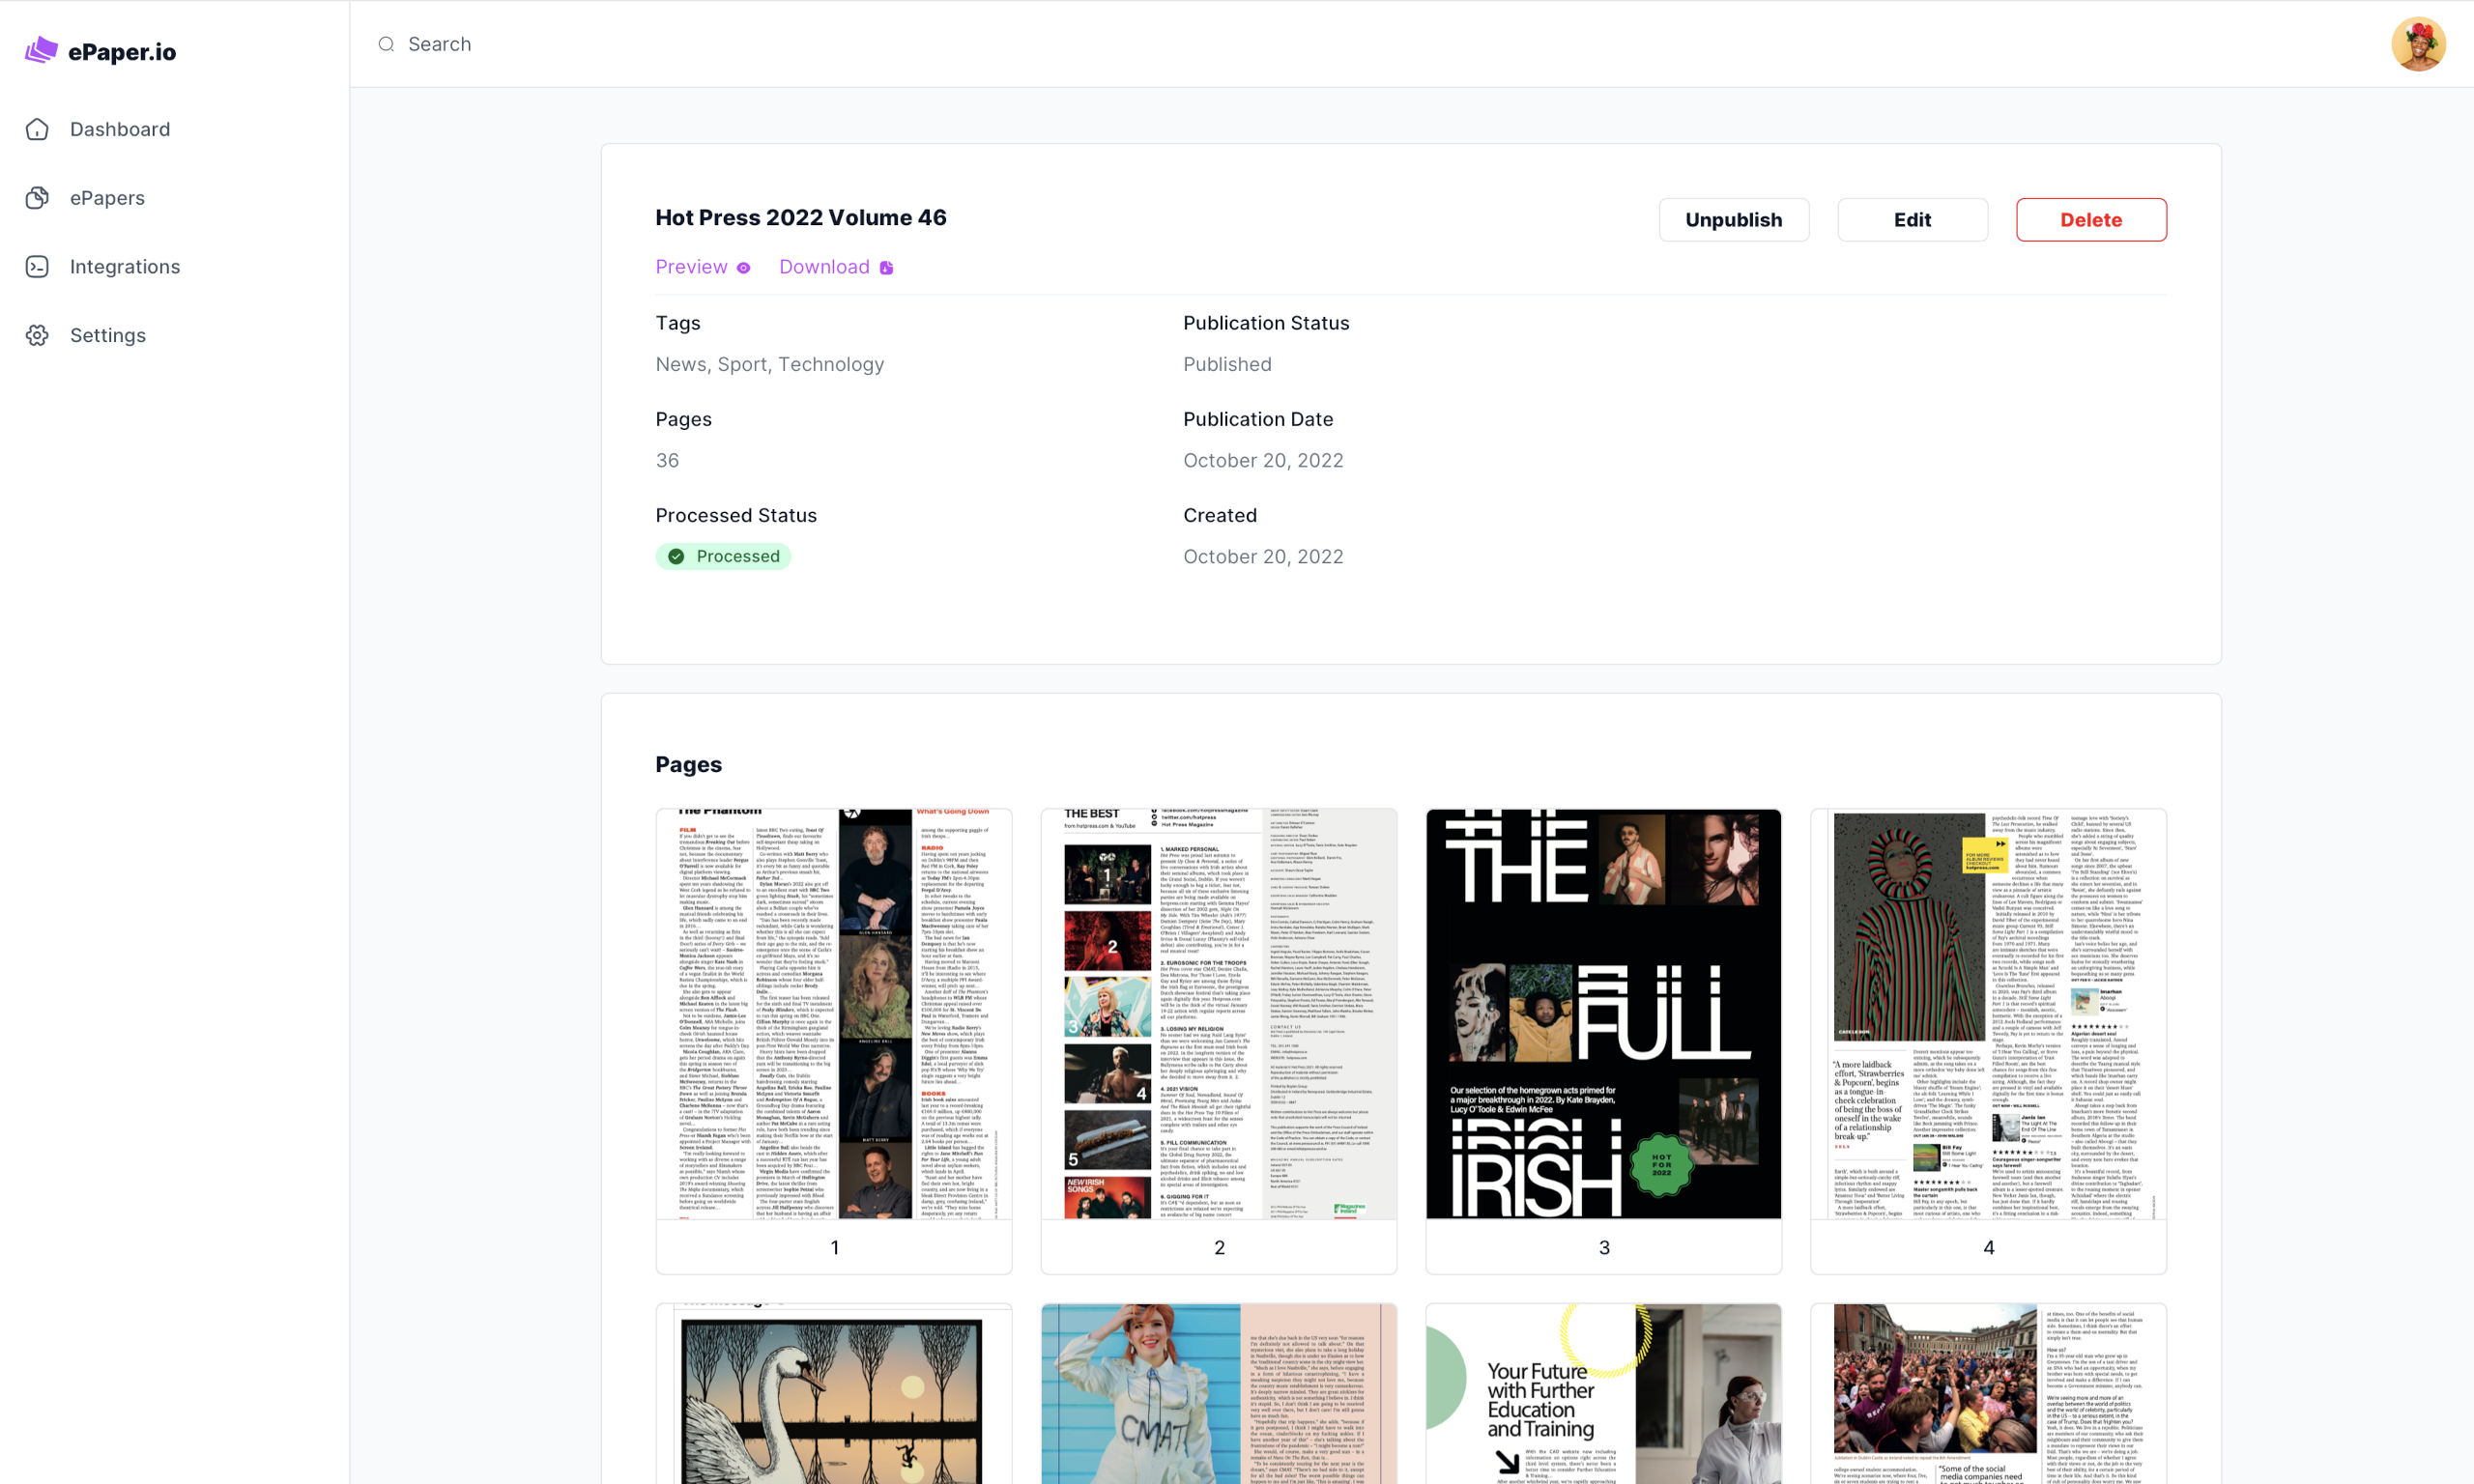Open page 4 thumbnail with striped hoodie
Screen dimensions: 2474x1484
pos(1988,1014)
